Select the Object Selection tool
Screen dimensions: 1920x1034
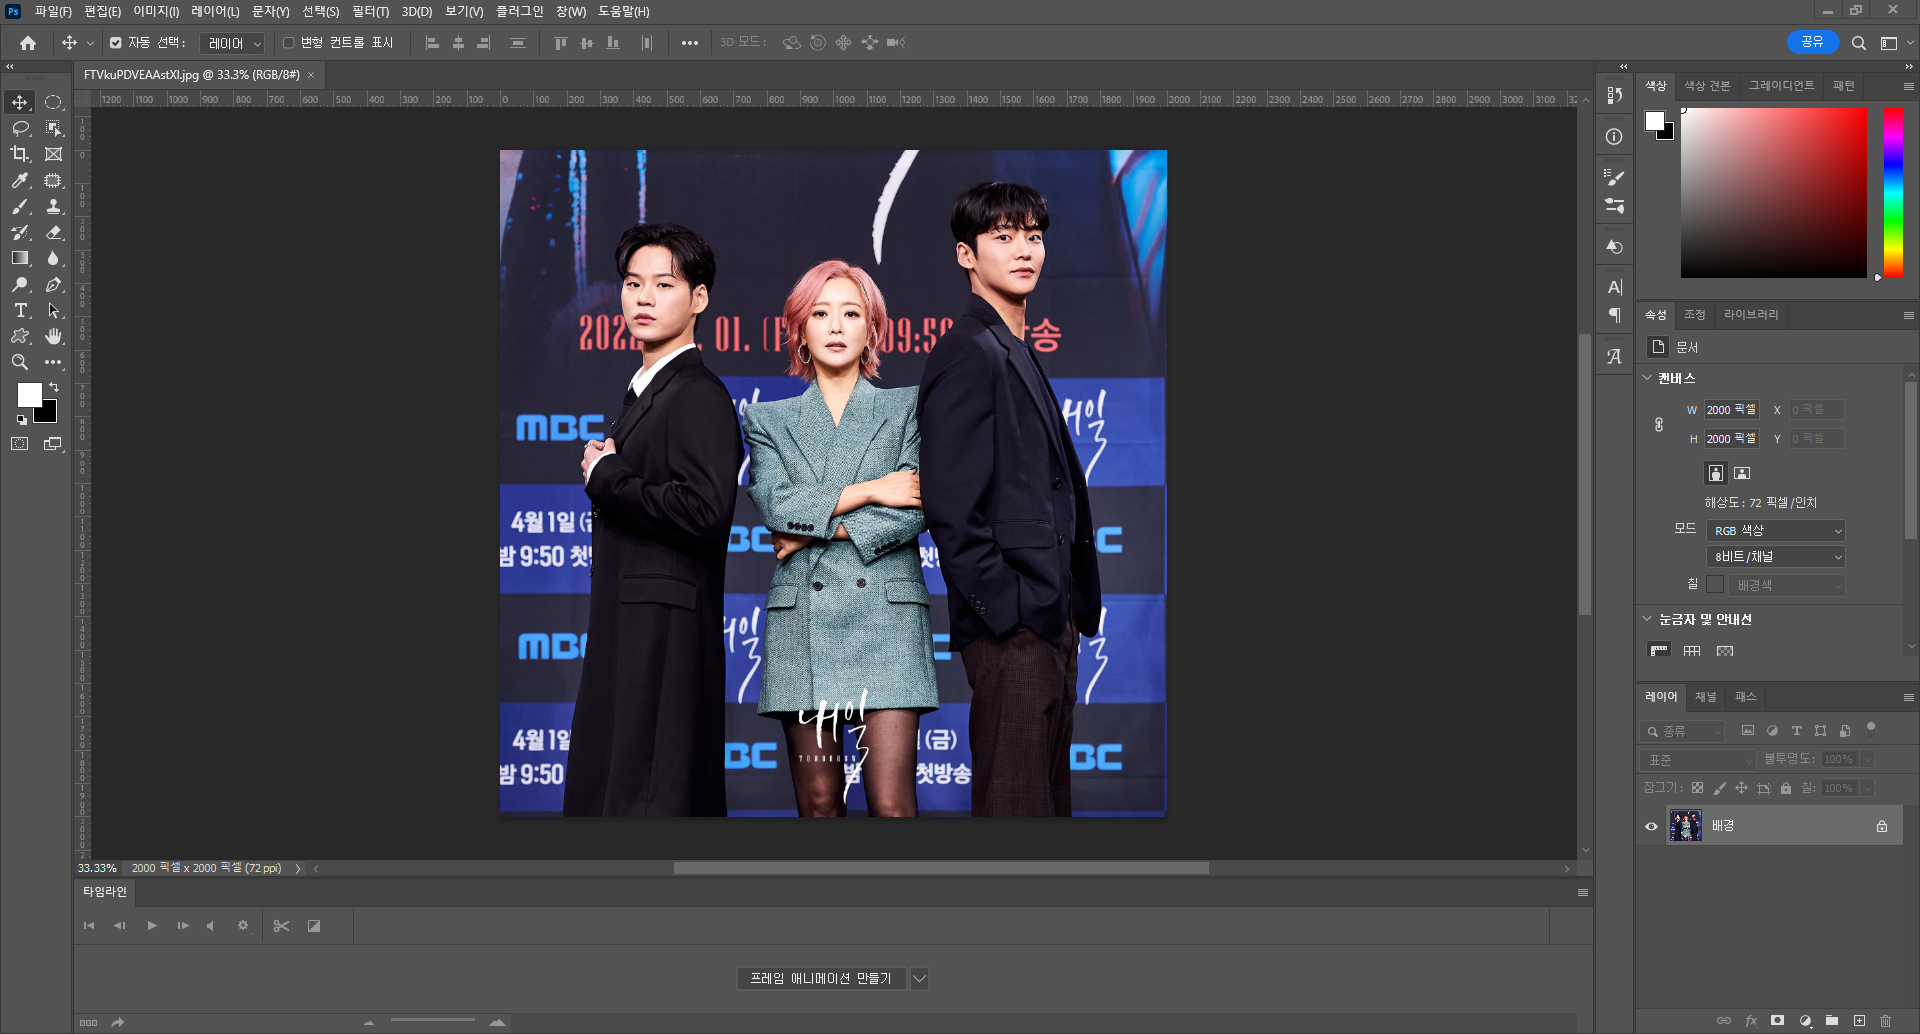tap(54, 128)
